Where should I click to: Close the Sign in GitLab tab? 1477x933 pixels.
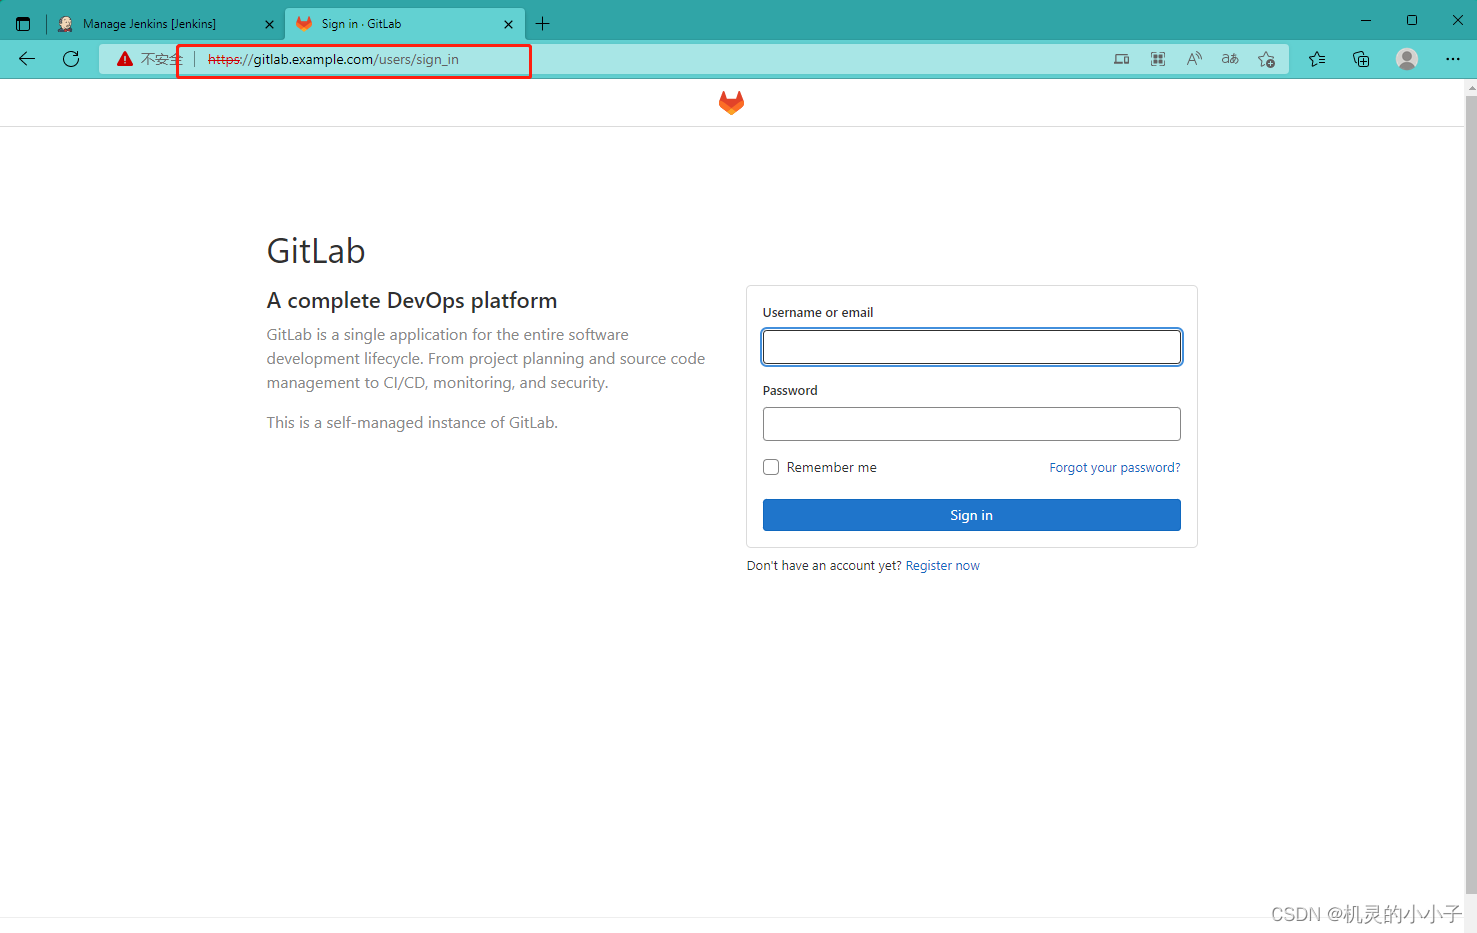tap(508, 24)
